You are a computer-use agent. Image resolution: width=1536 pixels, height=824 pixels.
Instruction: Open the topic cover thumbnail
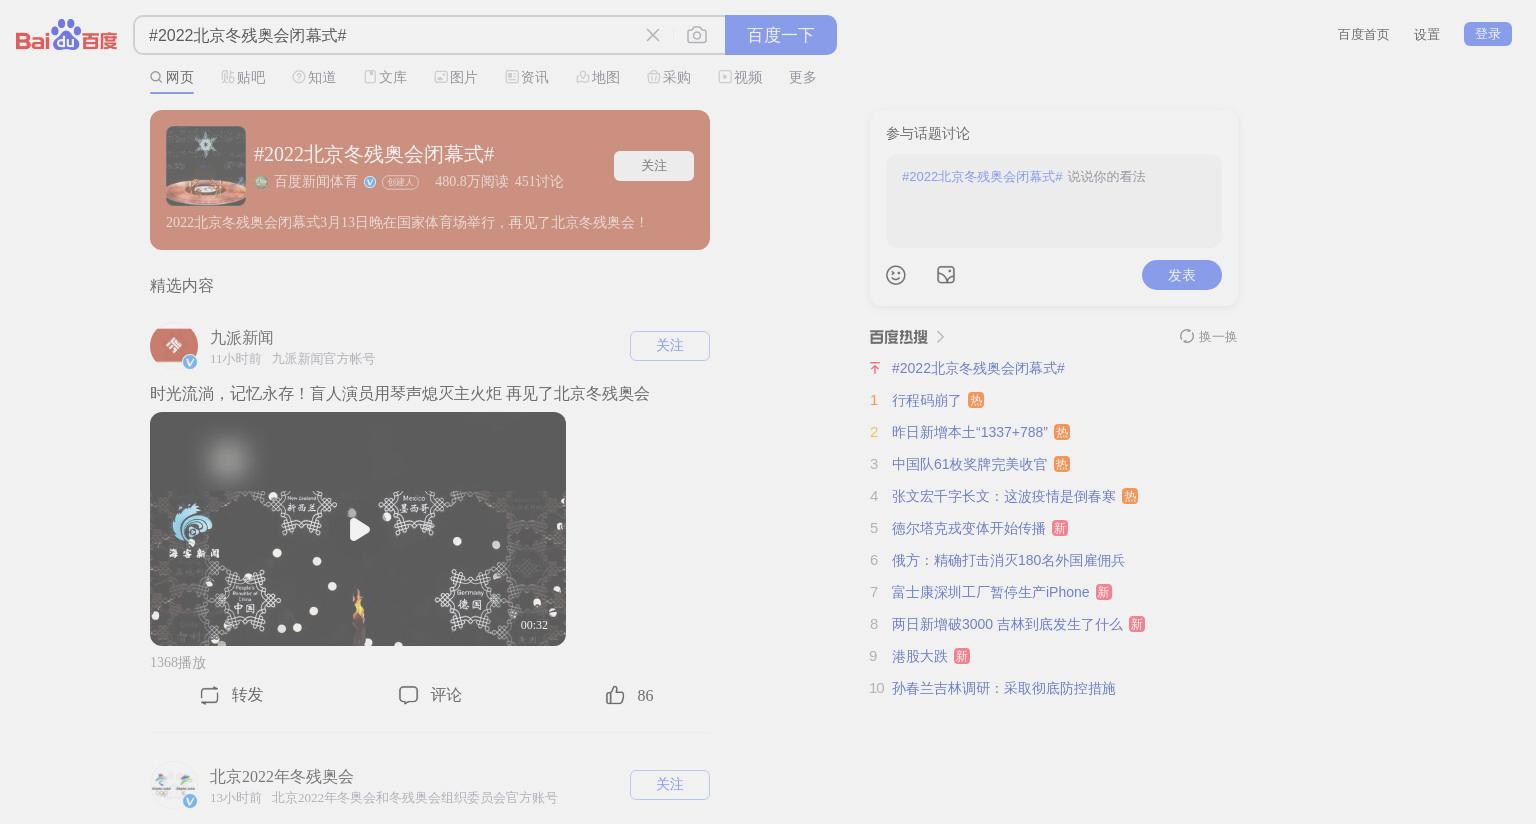point(206,166)
